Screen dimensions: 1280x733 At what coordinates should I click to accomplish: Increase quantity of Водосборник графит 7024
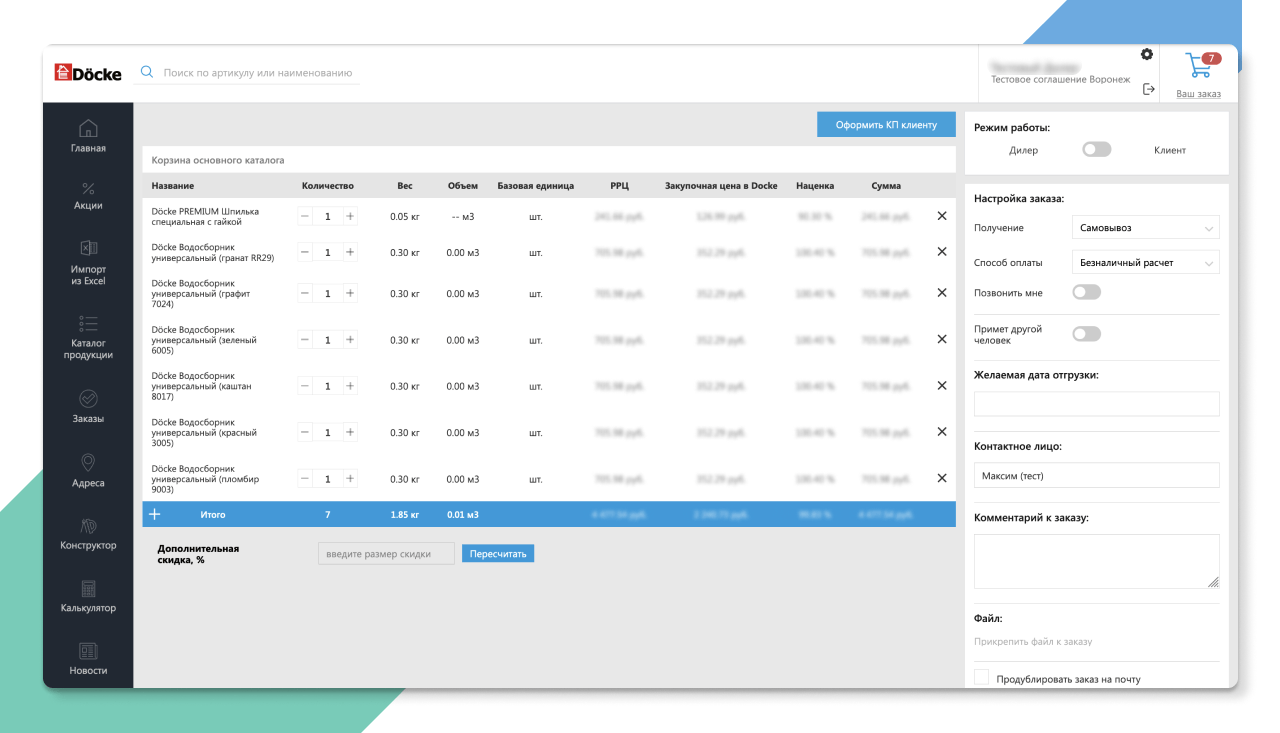pos(350,293)
